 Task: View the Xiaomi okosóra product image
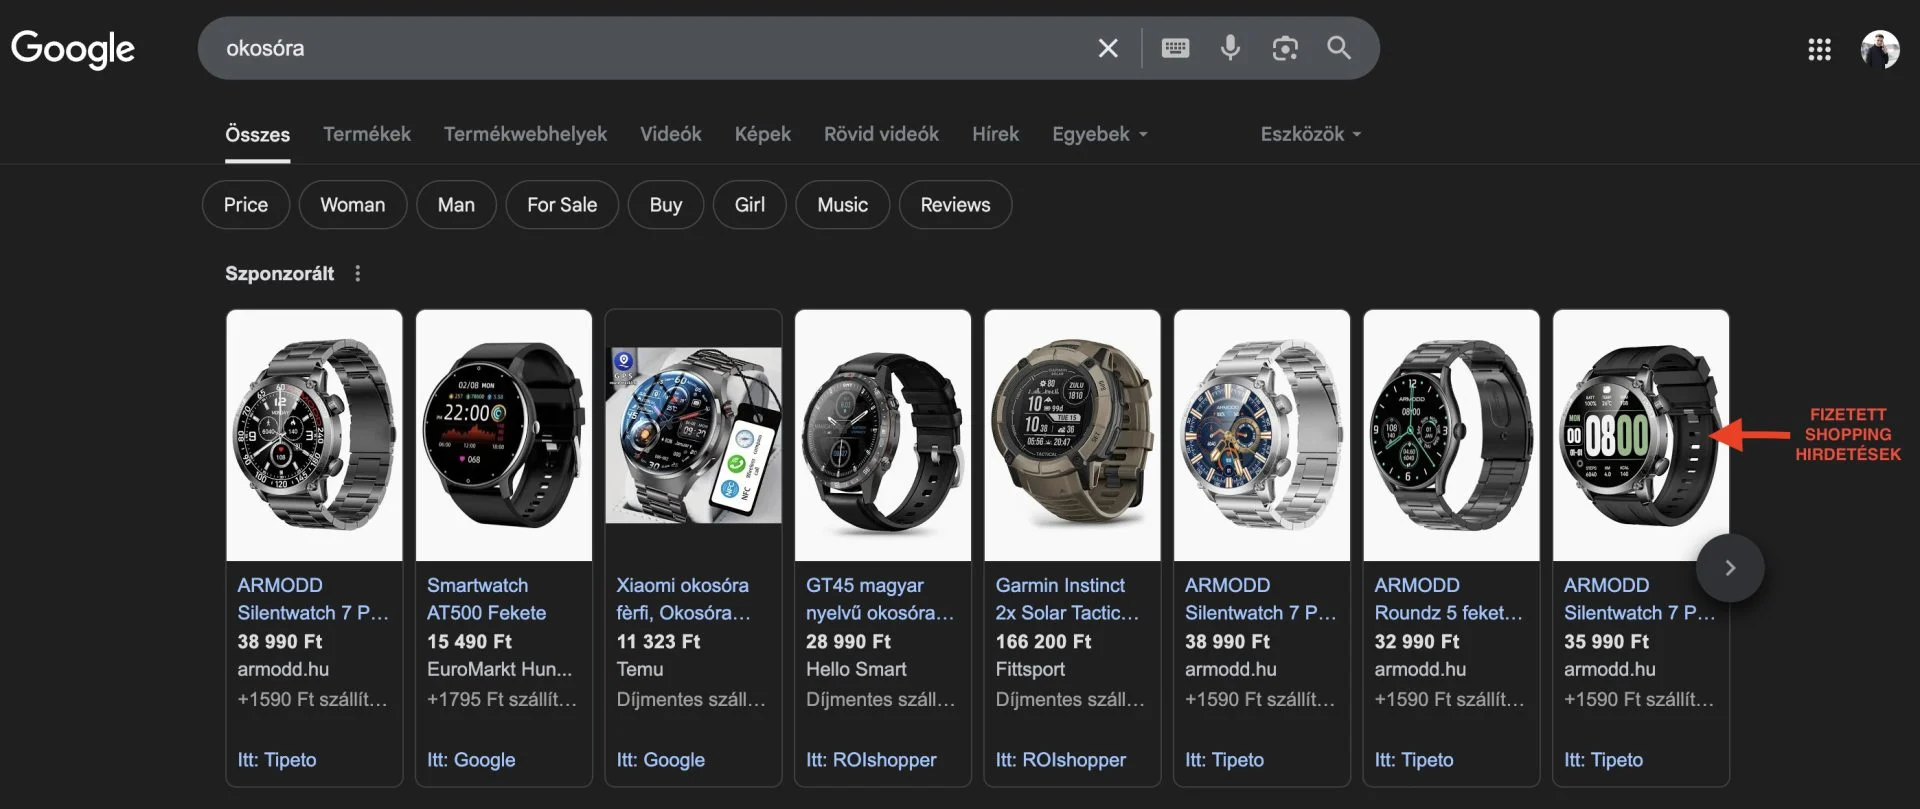[693, 435]
